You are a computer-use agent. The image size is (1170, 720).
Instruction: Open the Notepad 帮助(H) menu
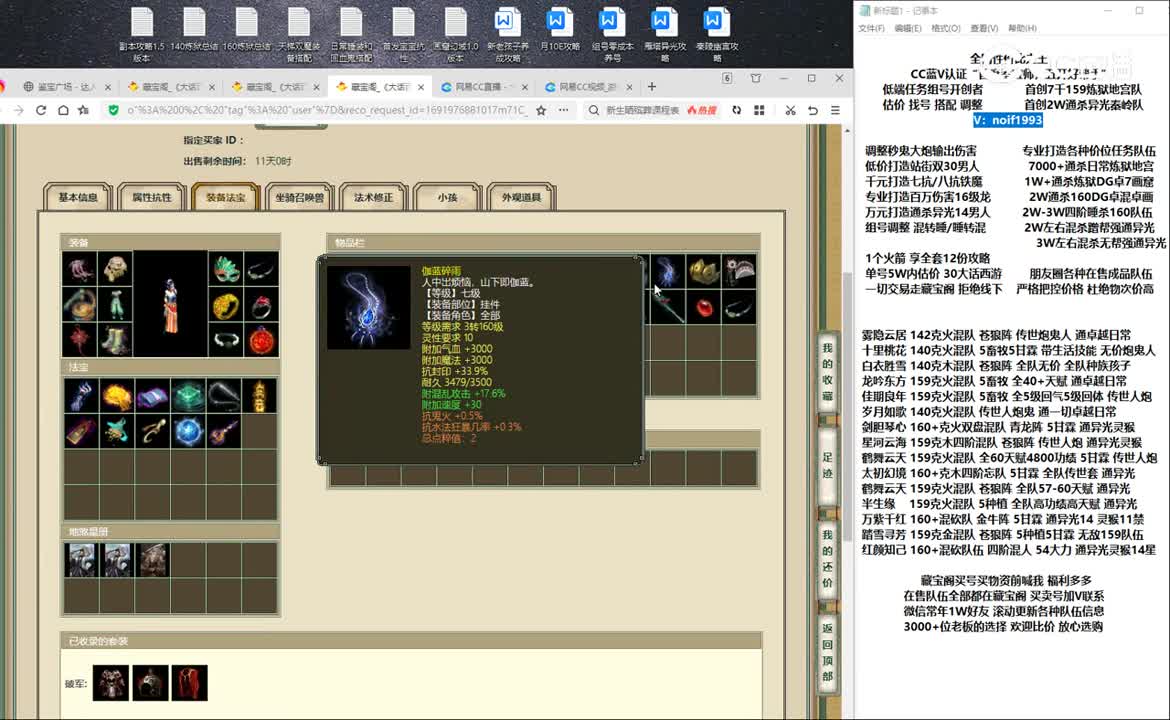pos(1022,28)
